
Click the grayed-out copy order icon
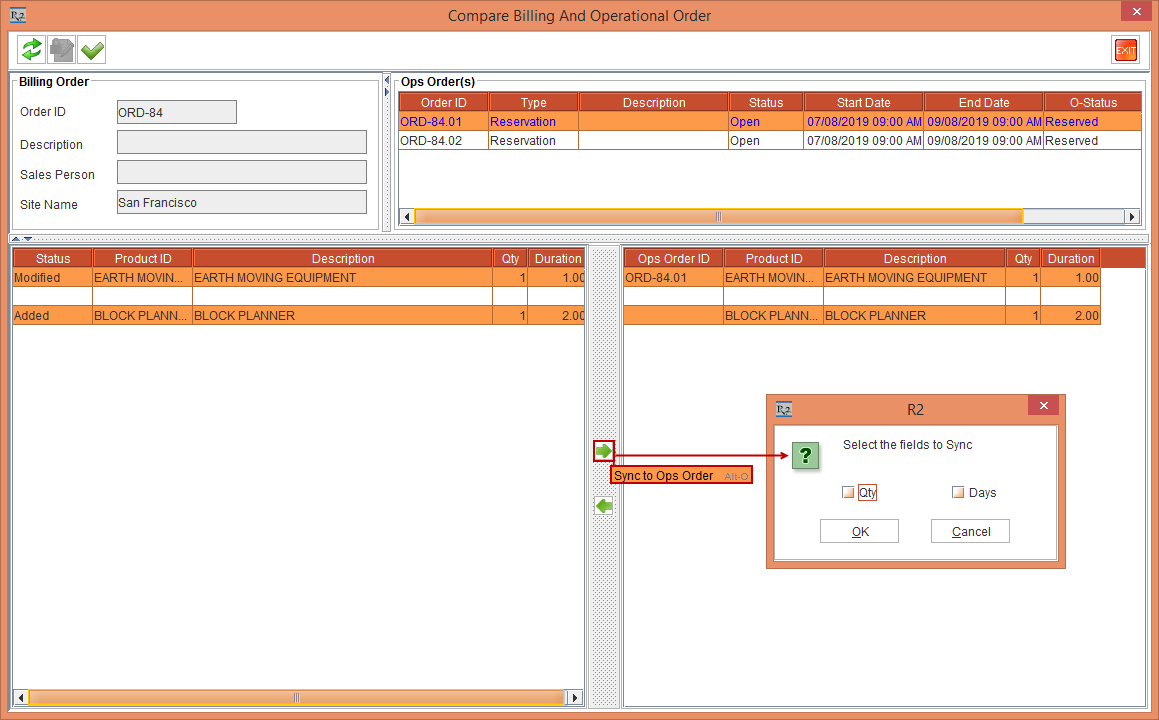60,49
